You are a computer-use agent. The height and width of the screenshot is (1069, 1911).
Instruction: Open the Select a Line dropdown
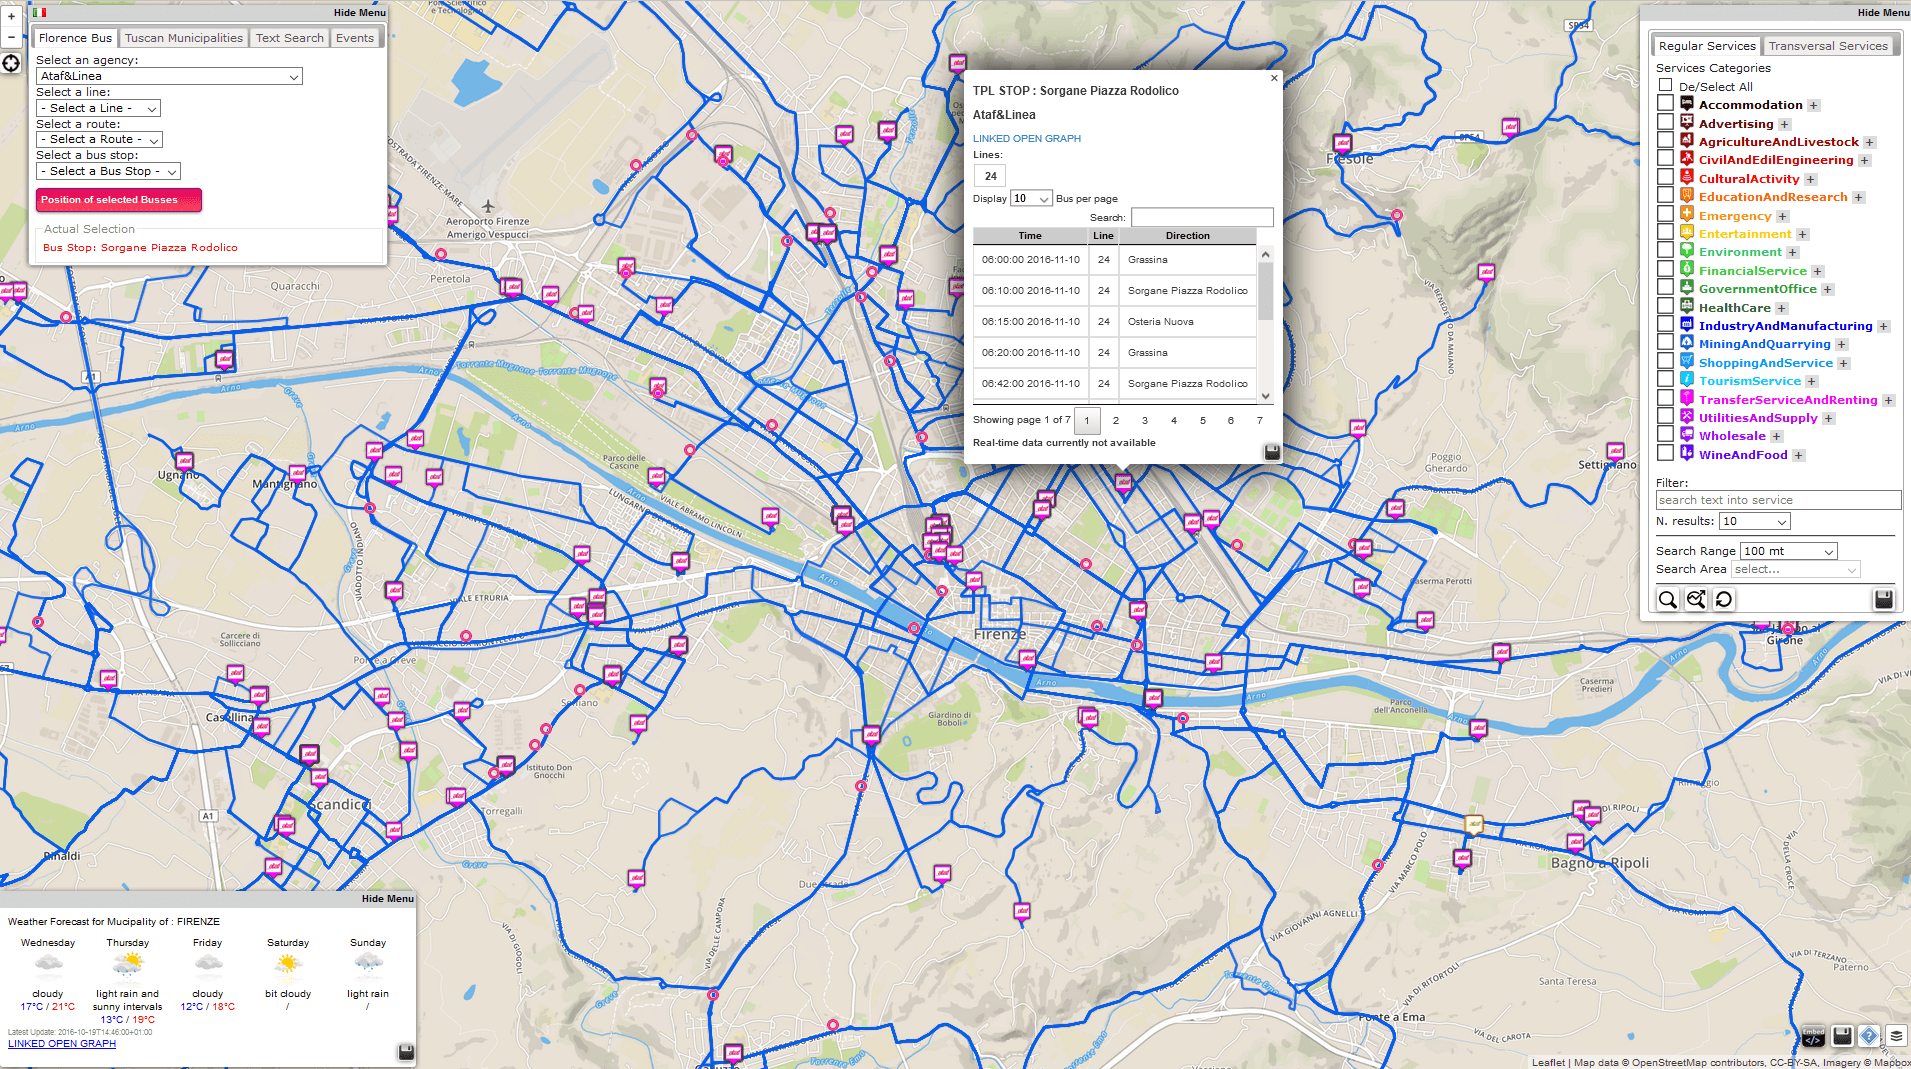pos(97,107)
